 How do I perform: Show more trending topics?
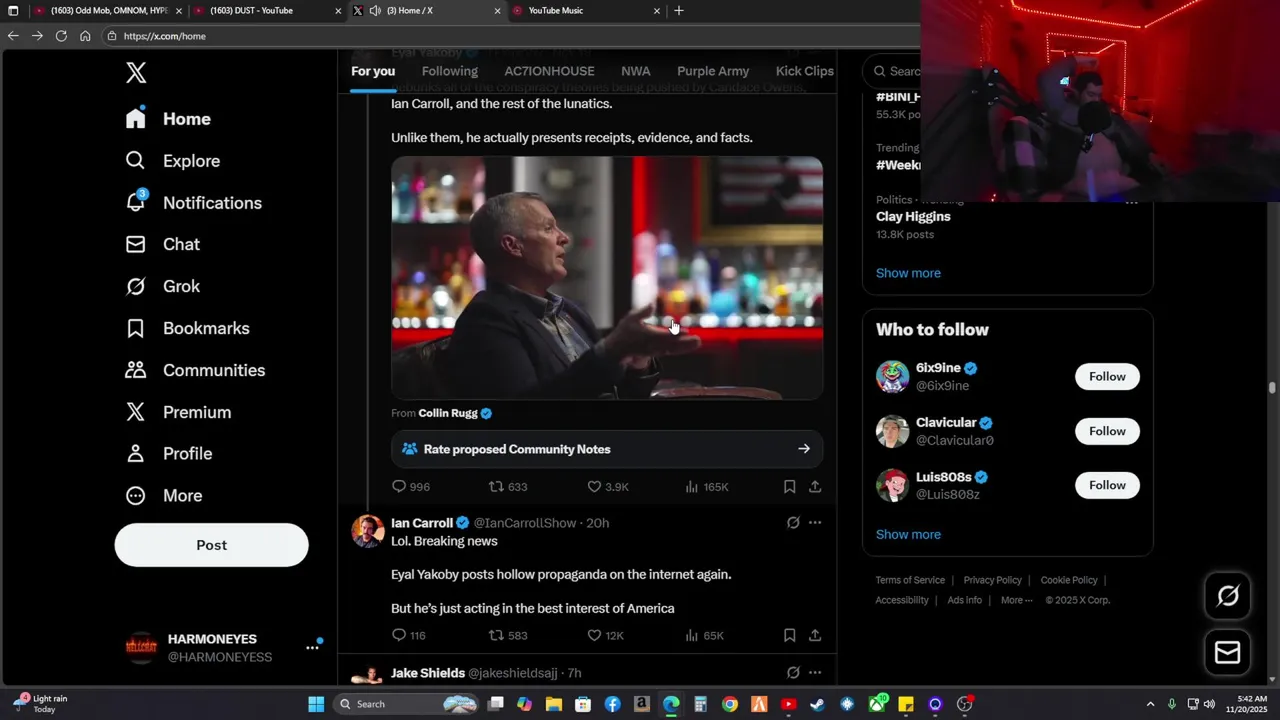pyautogui.click(x=908, y=273)
